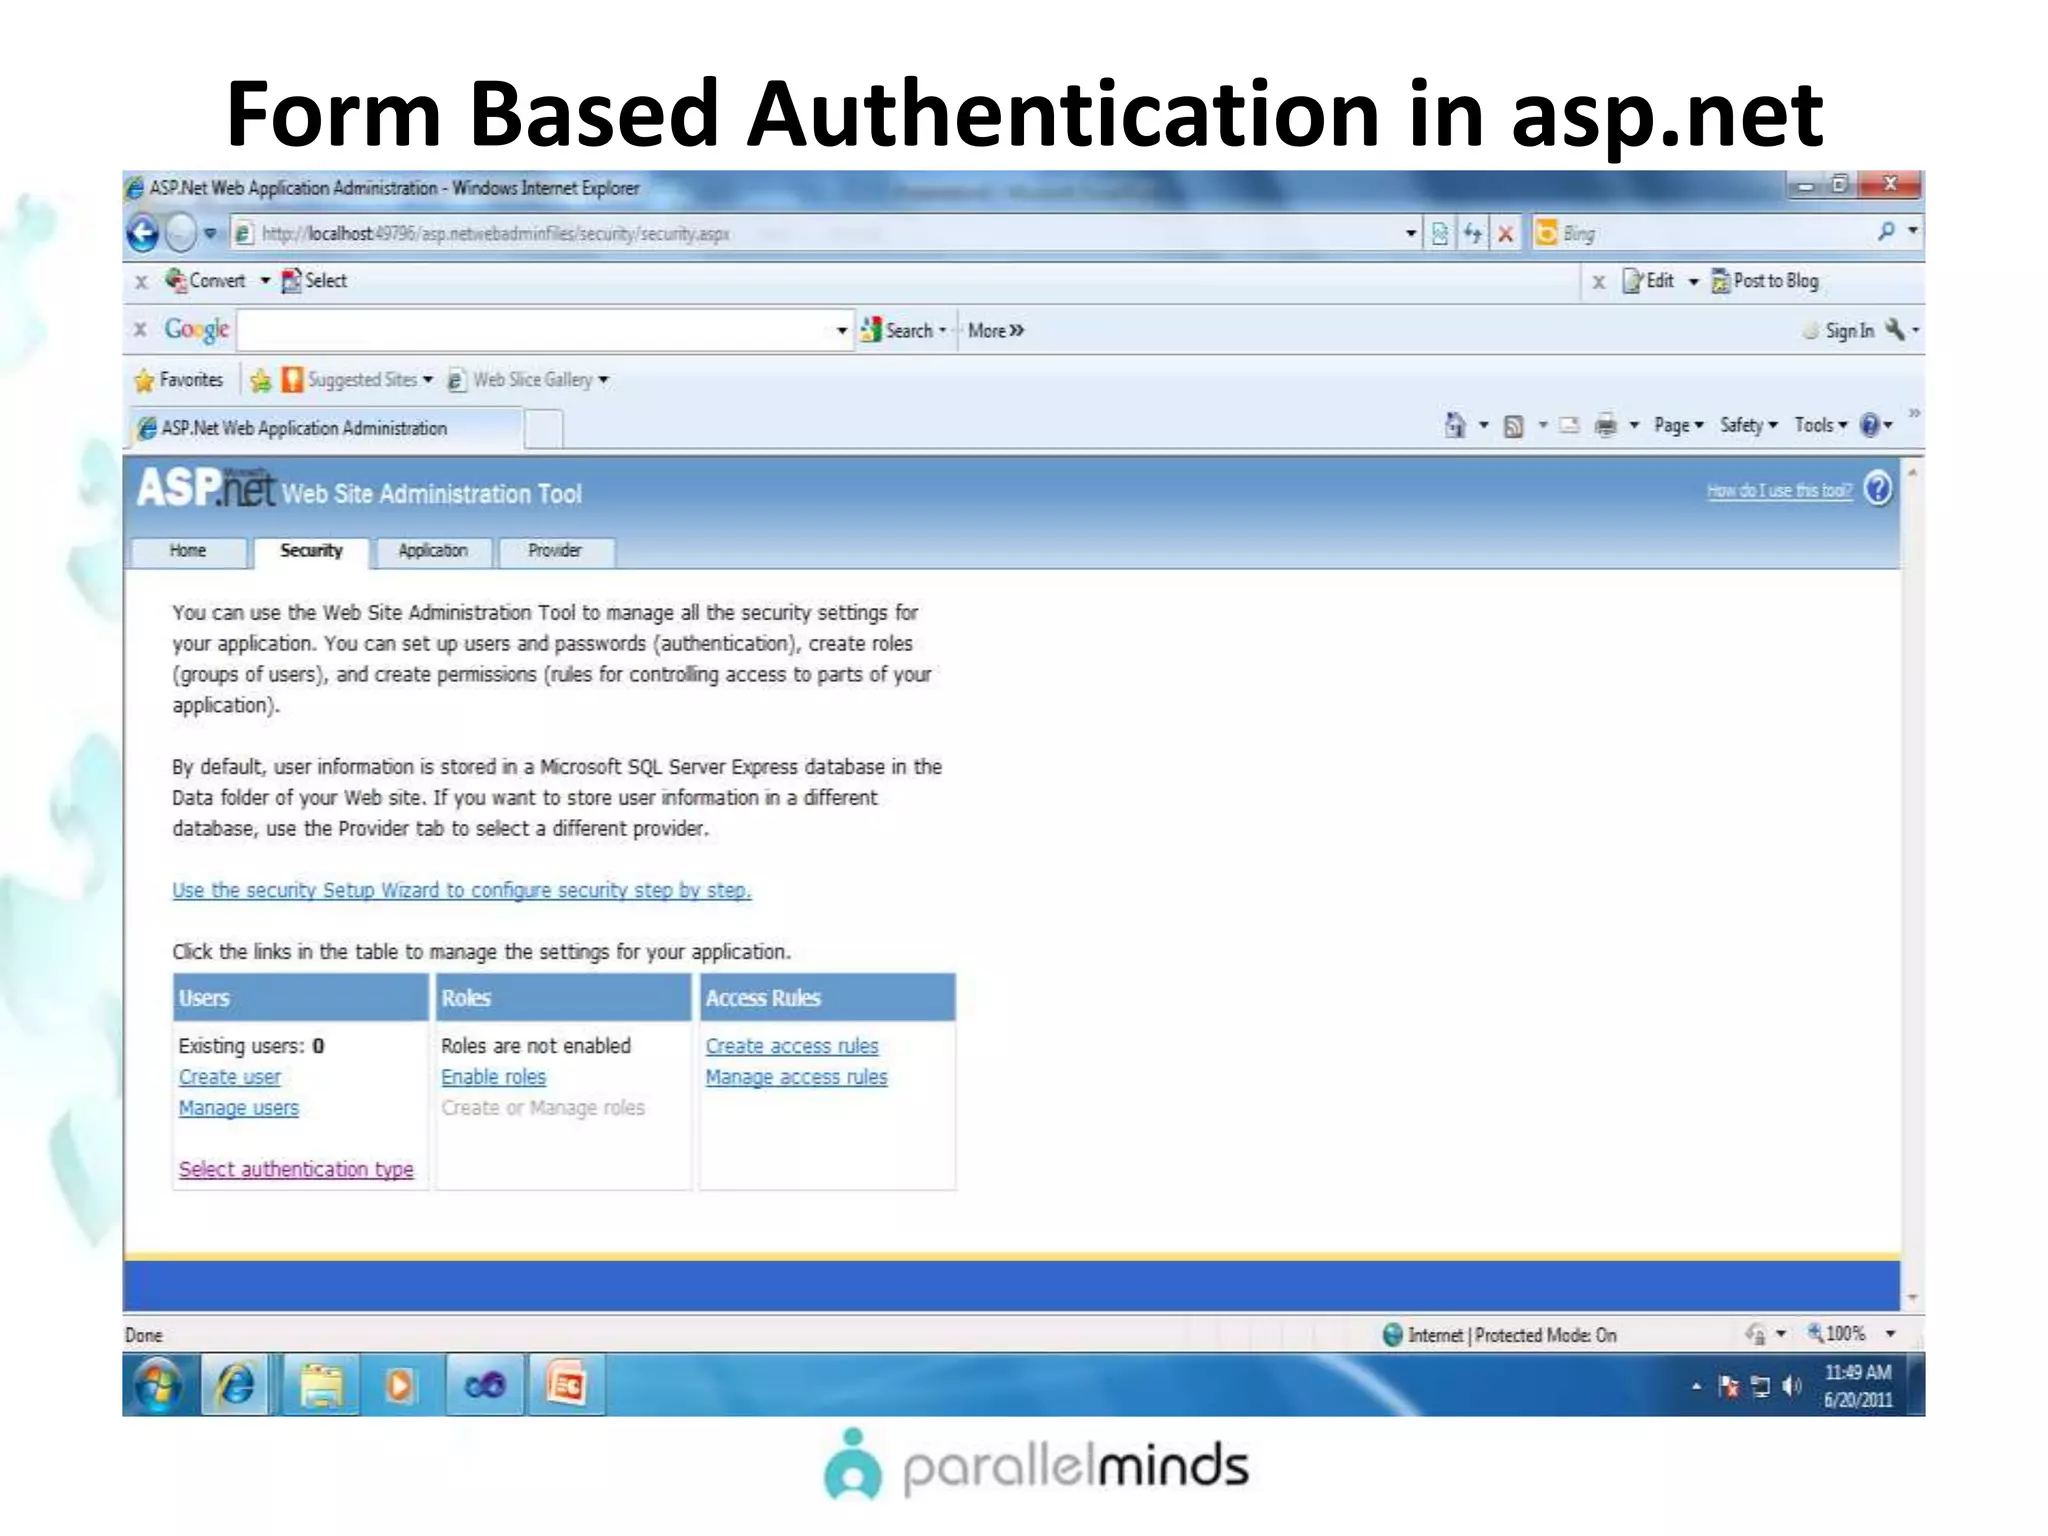Open the Windows Start orb
Viewport: 2048px width, 1536px height.
pyautogui.click(x=158, y=1385)
